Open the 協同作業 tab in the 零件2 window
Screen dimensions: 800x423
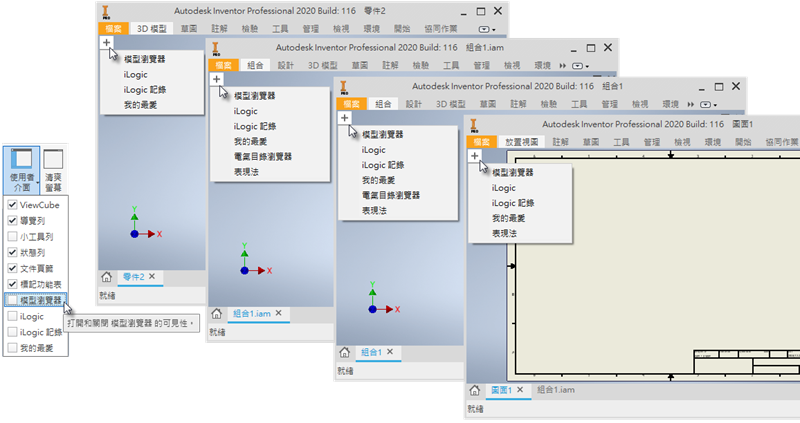point(441,29)
